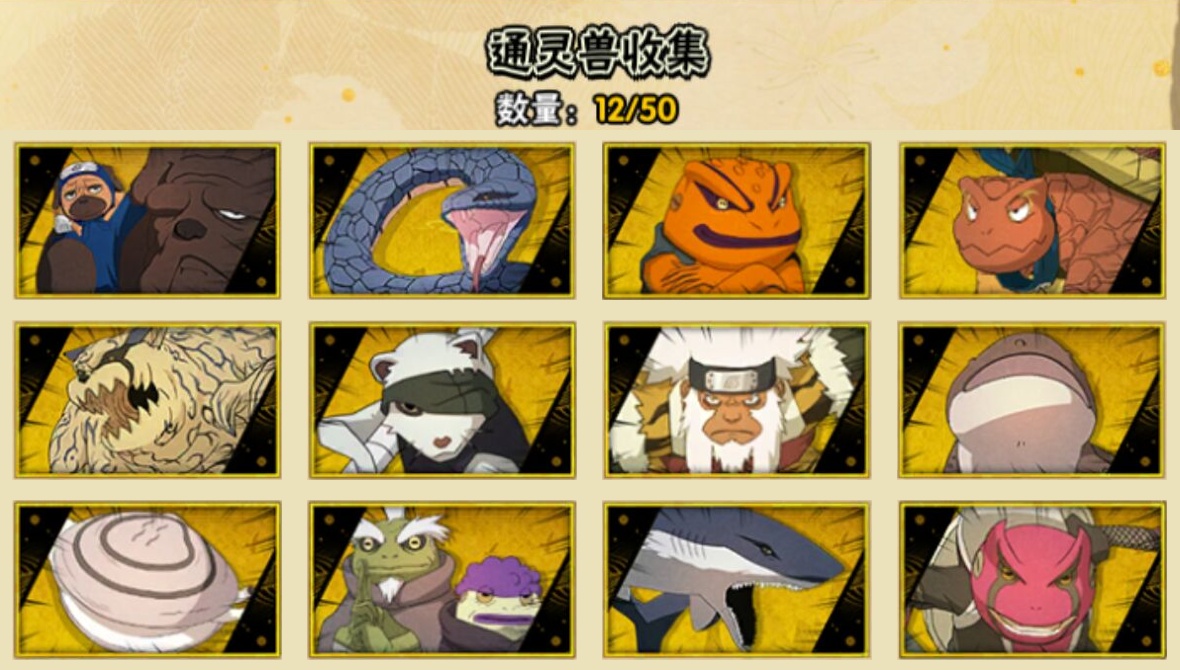The height and width of the screenshot is (670, 1180).
Task: Select the white-bearded monkey king card
Action: pyautogui.click(x=736, y=400)
